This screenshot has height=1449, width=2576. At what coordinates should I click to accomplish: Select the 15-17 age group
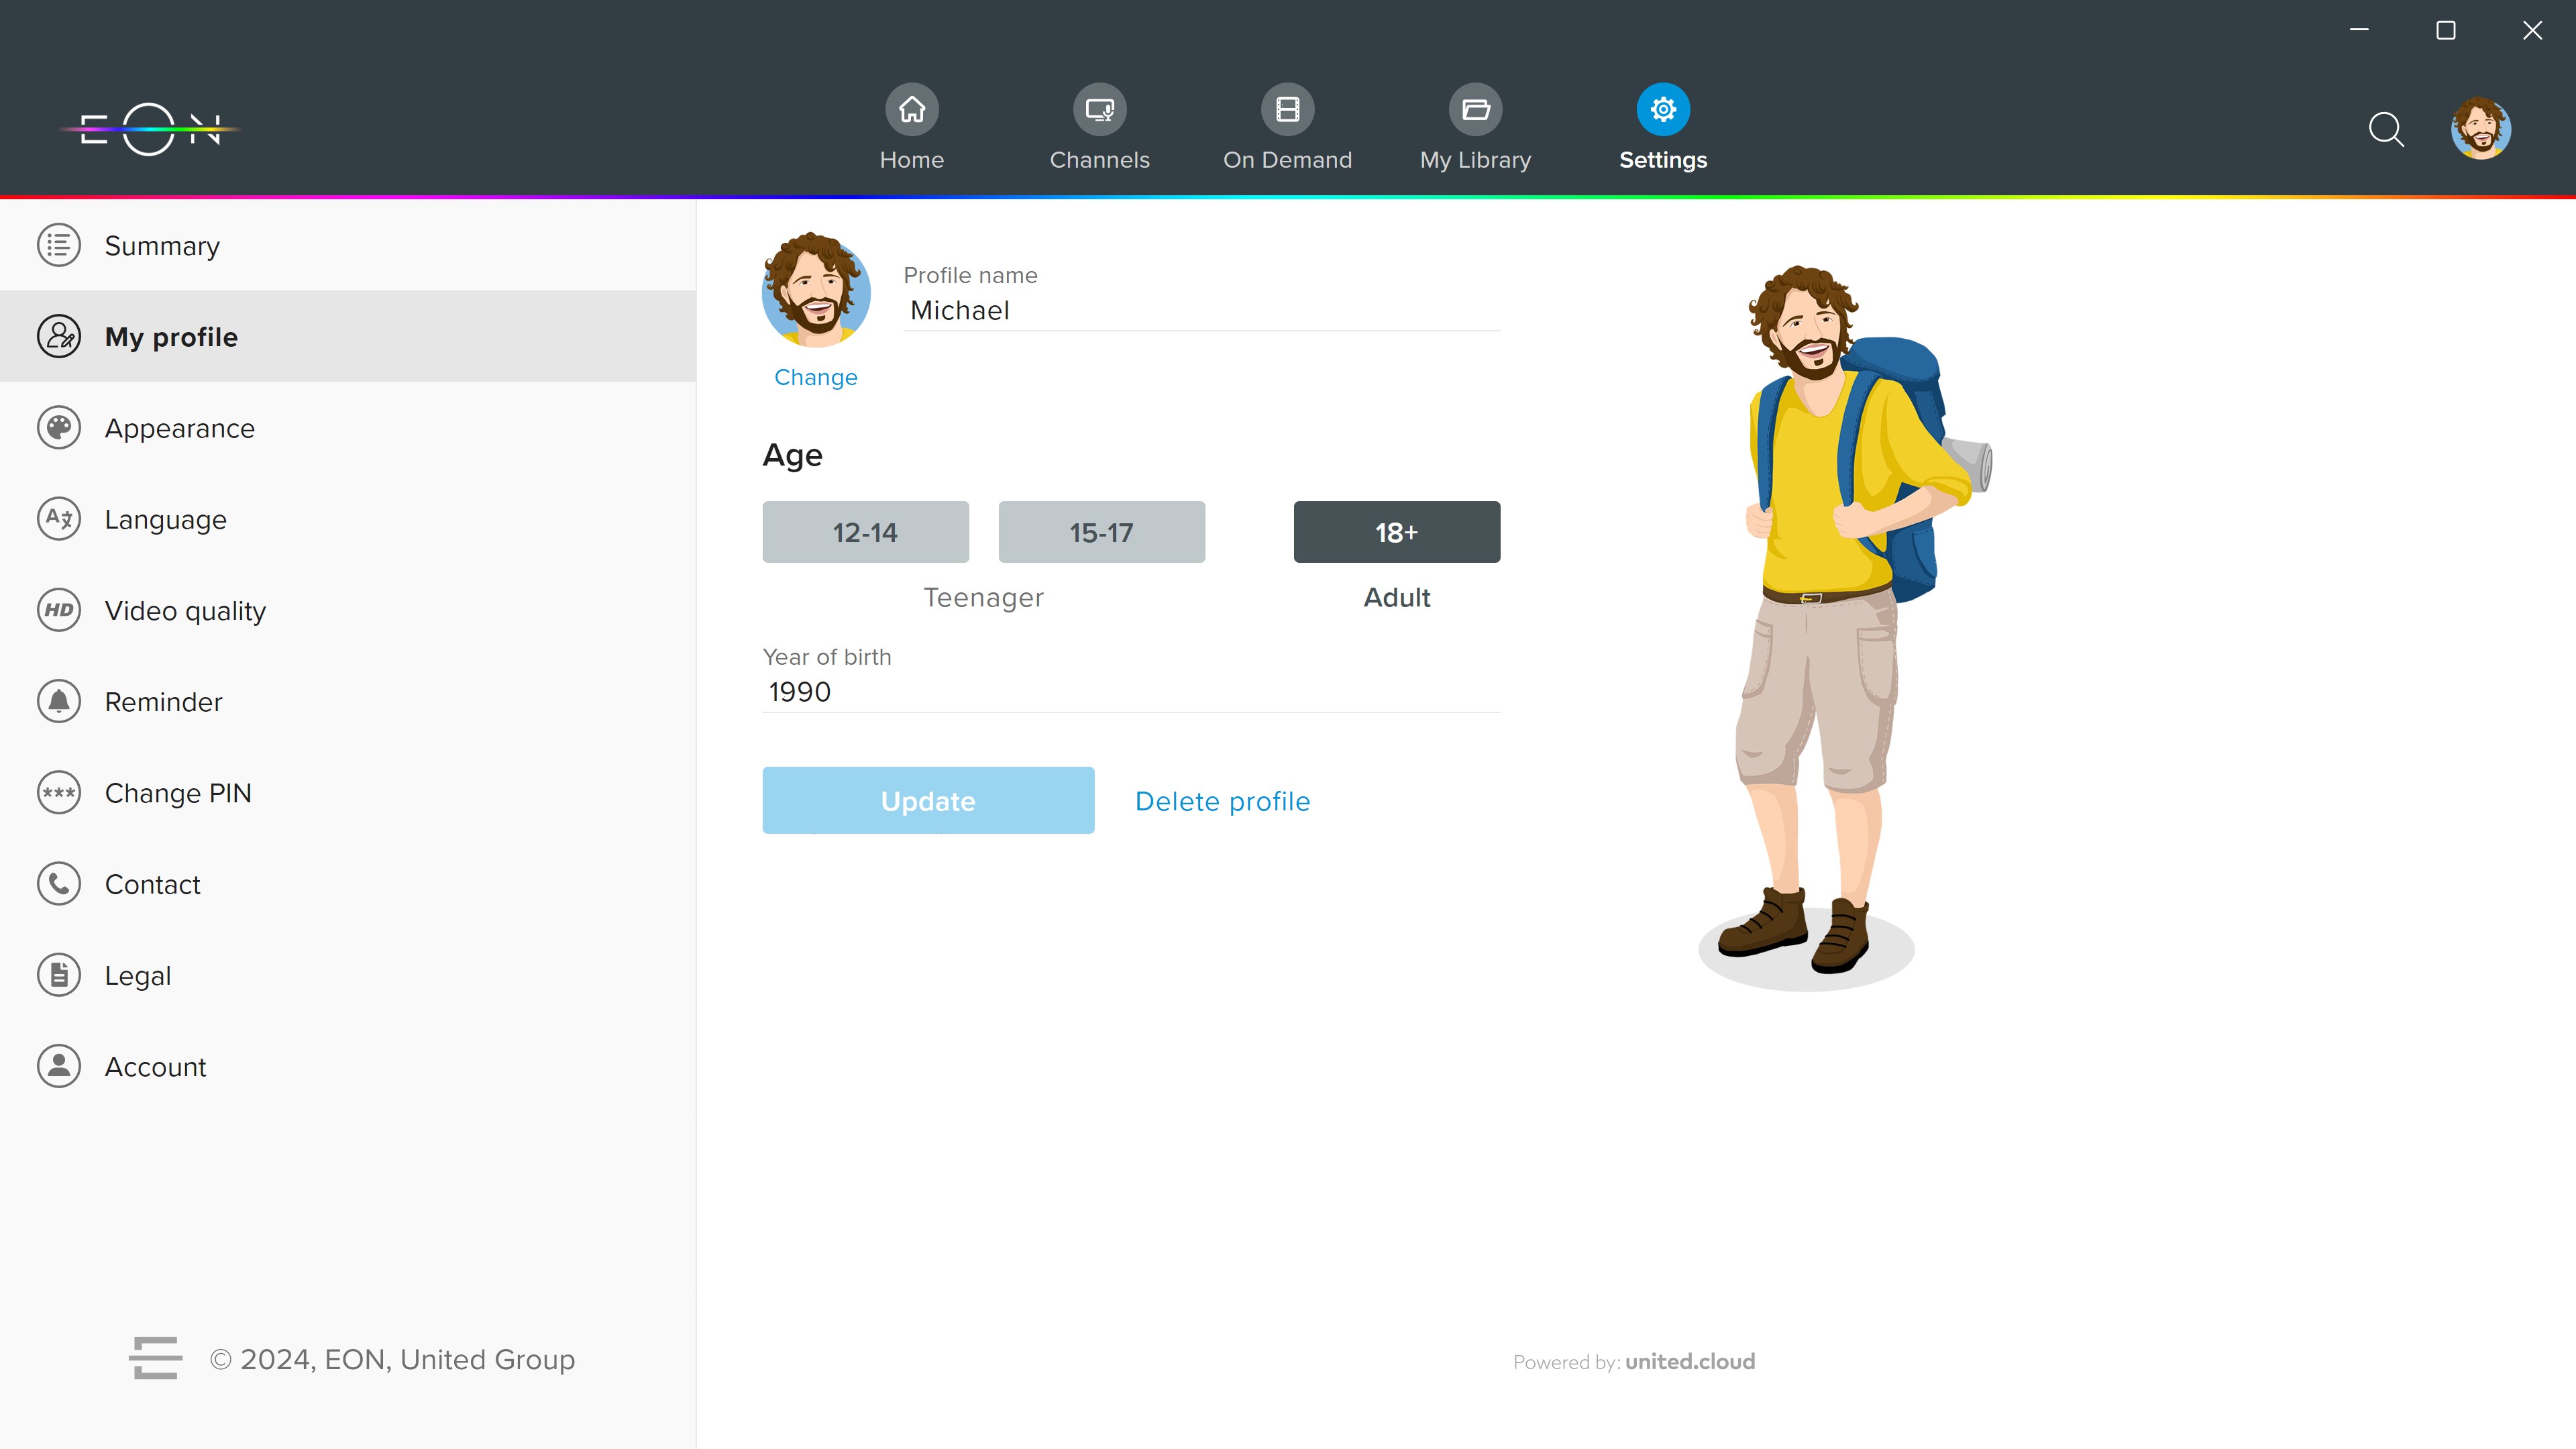coord(1101,532)
